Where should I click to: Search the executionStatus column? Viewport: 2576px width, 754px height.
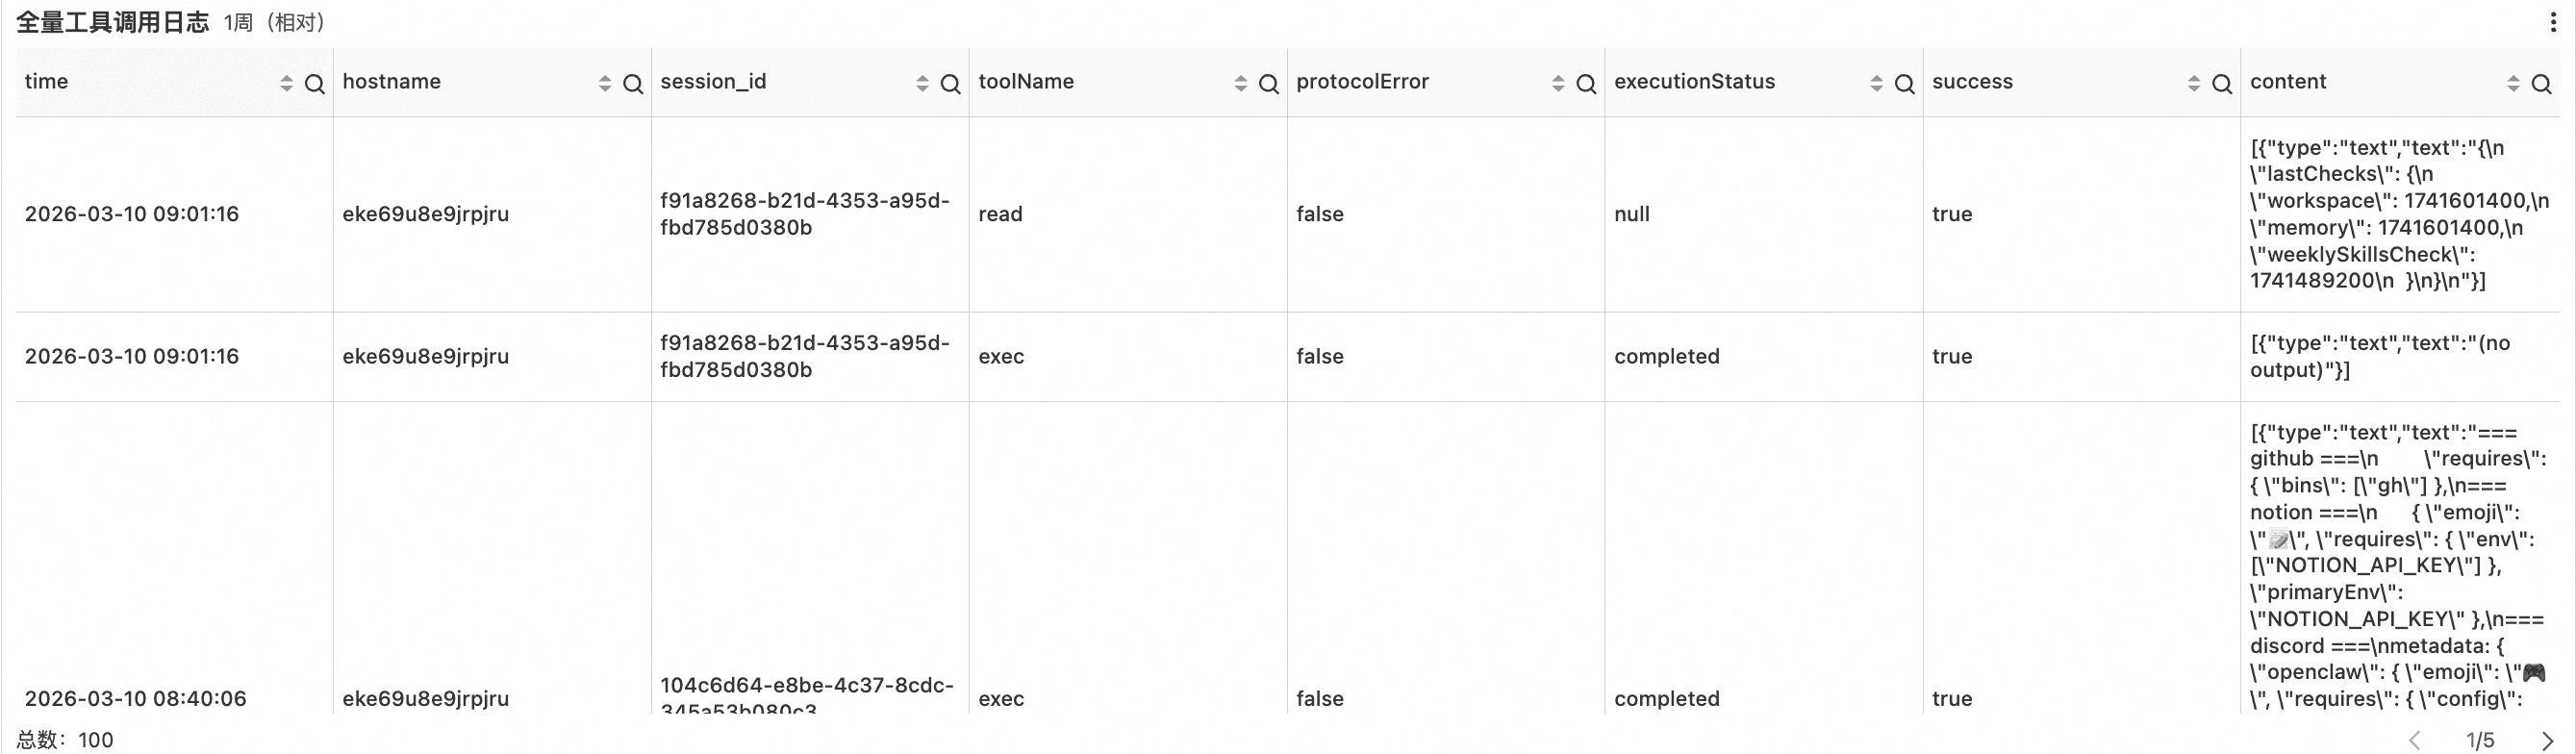click(x=1904, y=84)
